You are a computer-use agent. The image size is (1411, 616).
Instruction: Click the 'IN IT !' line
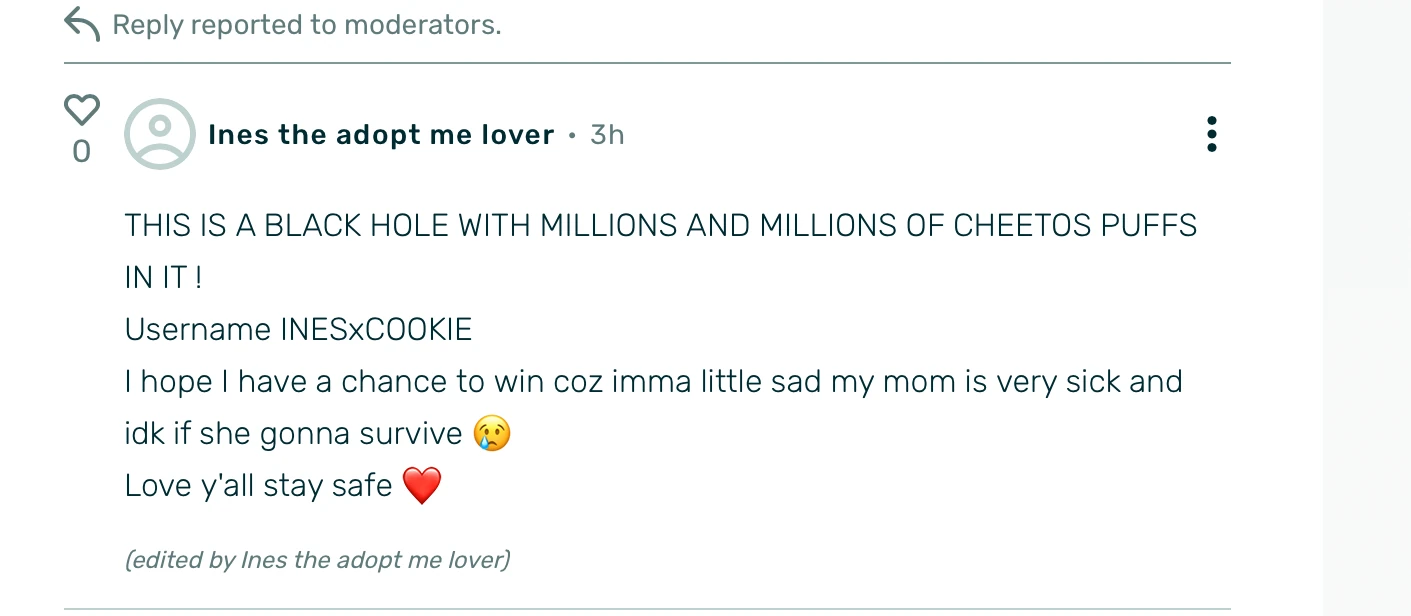(x=163, y=278)
